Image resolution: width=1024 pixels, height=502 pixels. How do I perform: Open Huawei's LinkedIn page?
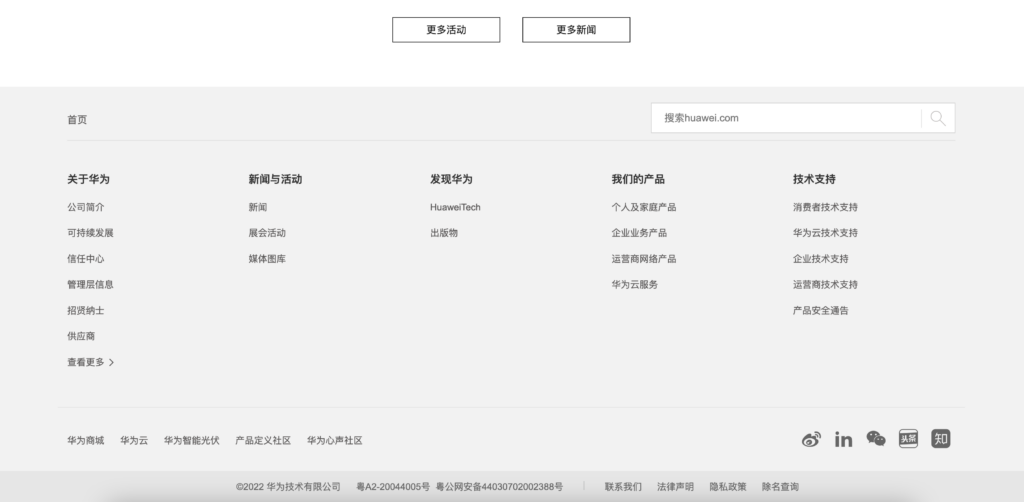(843, 439)
